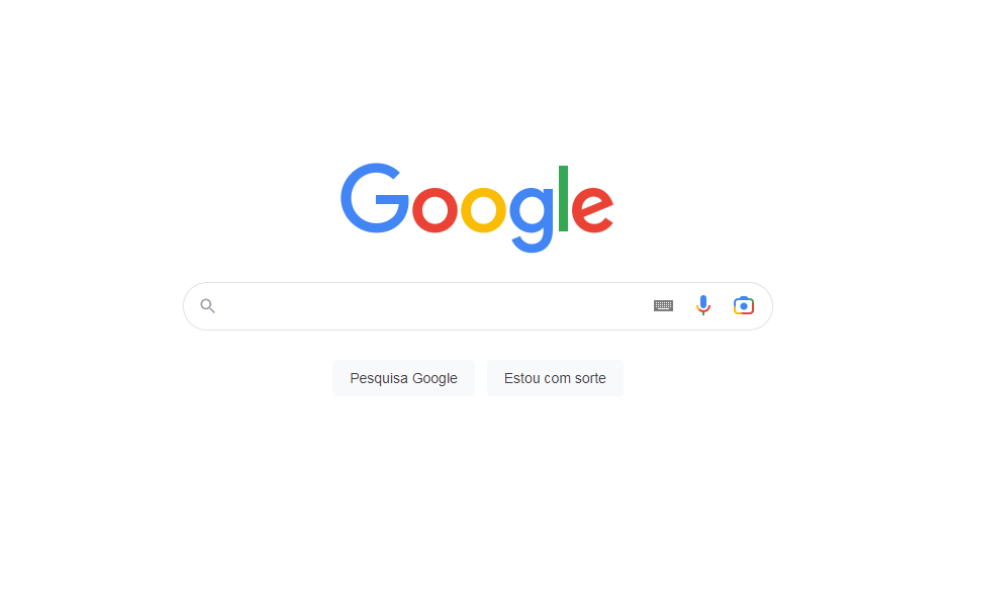Focus the empty Google search field

tap(434, 306)
